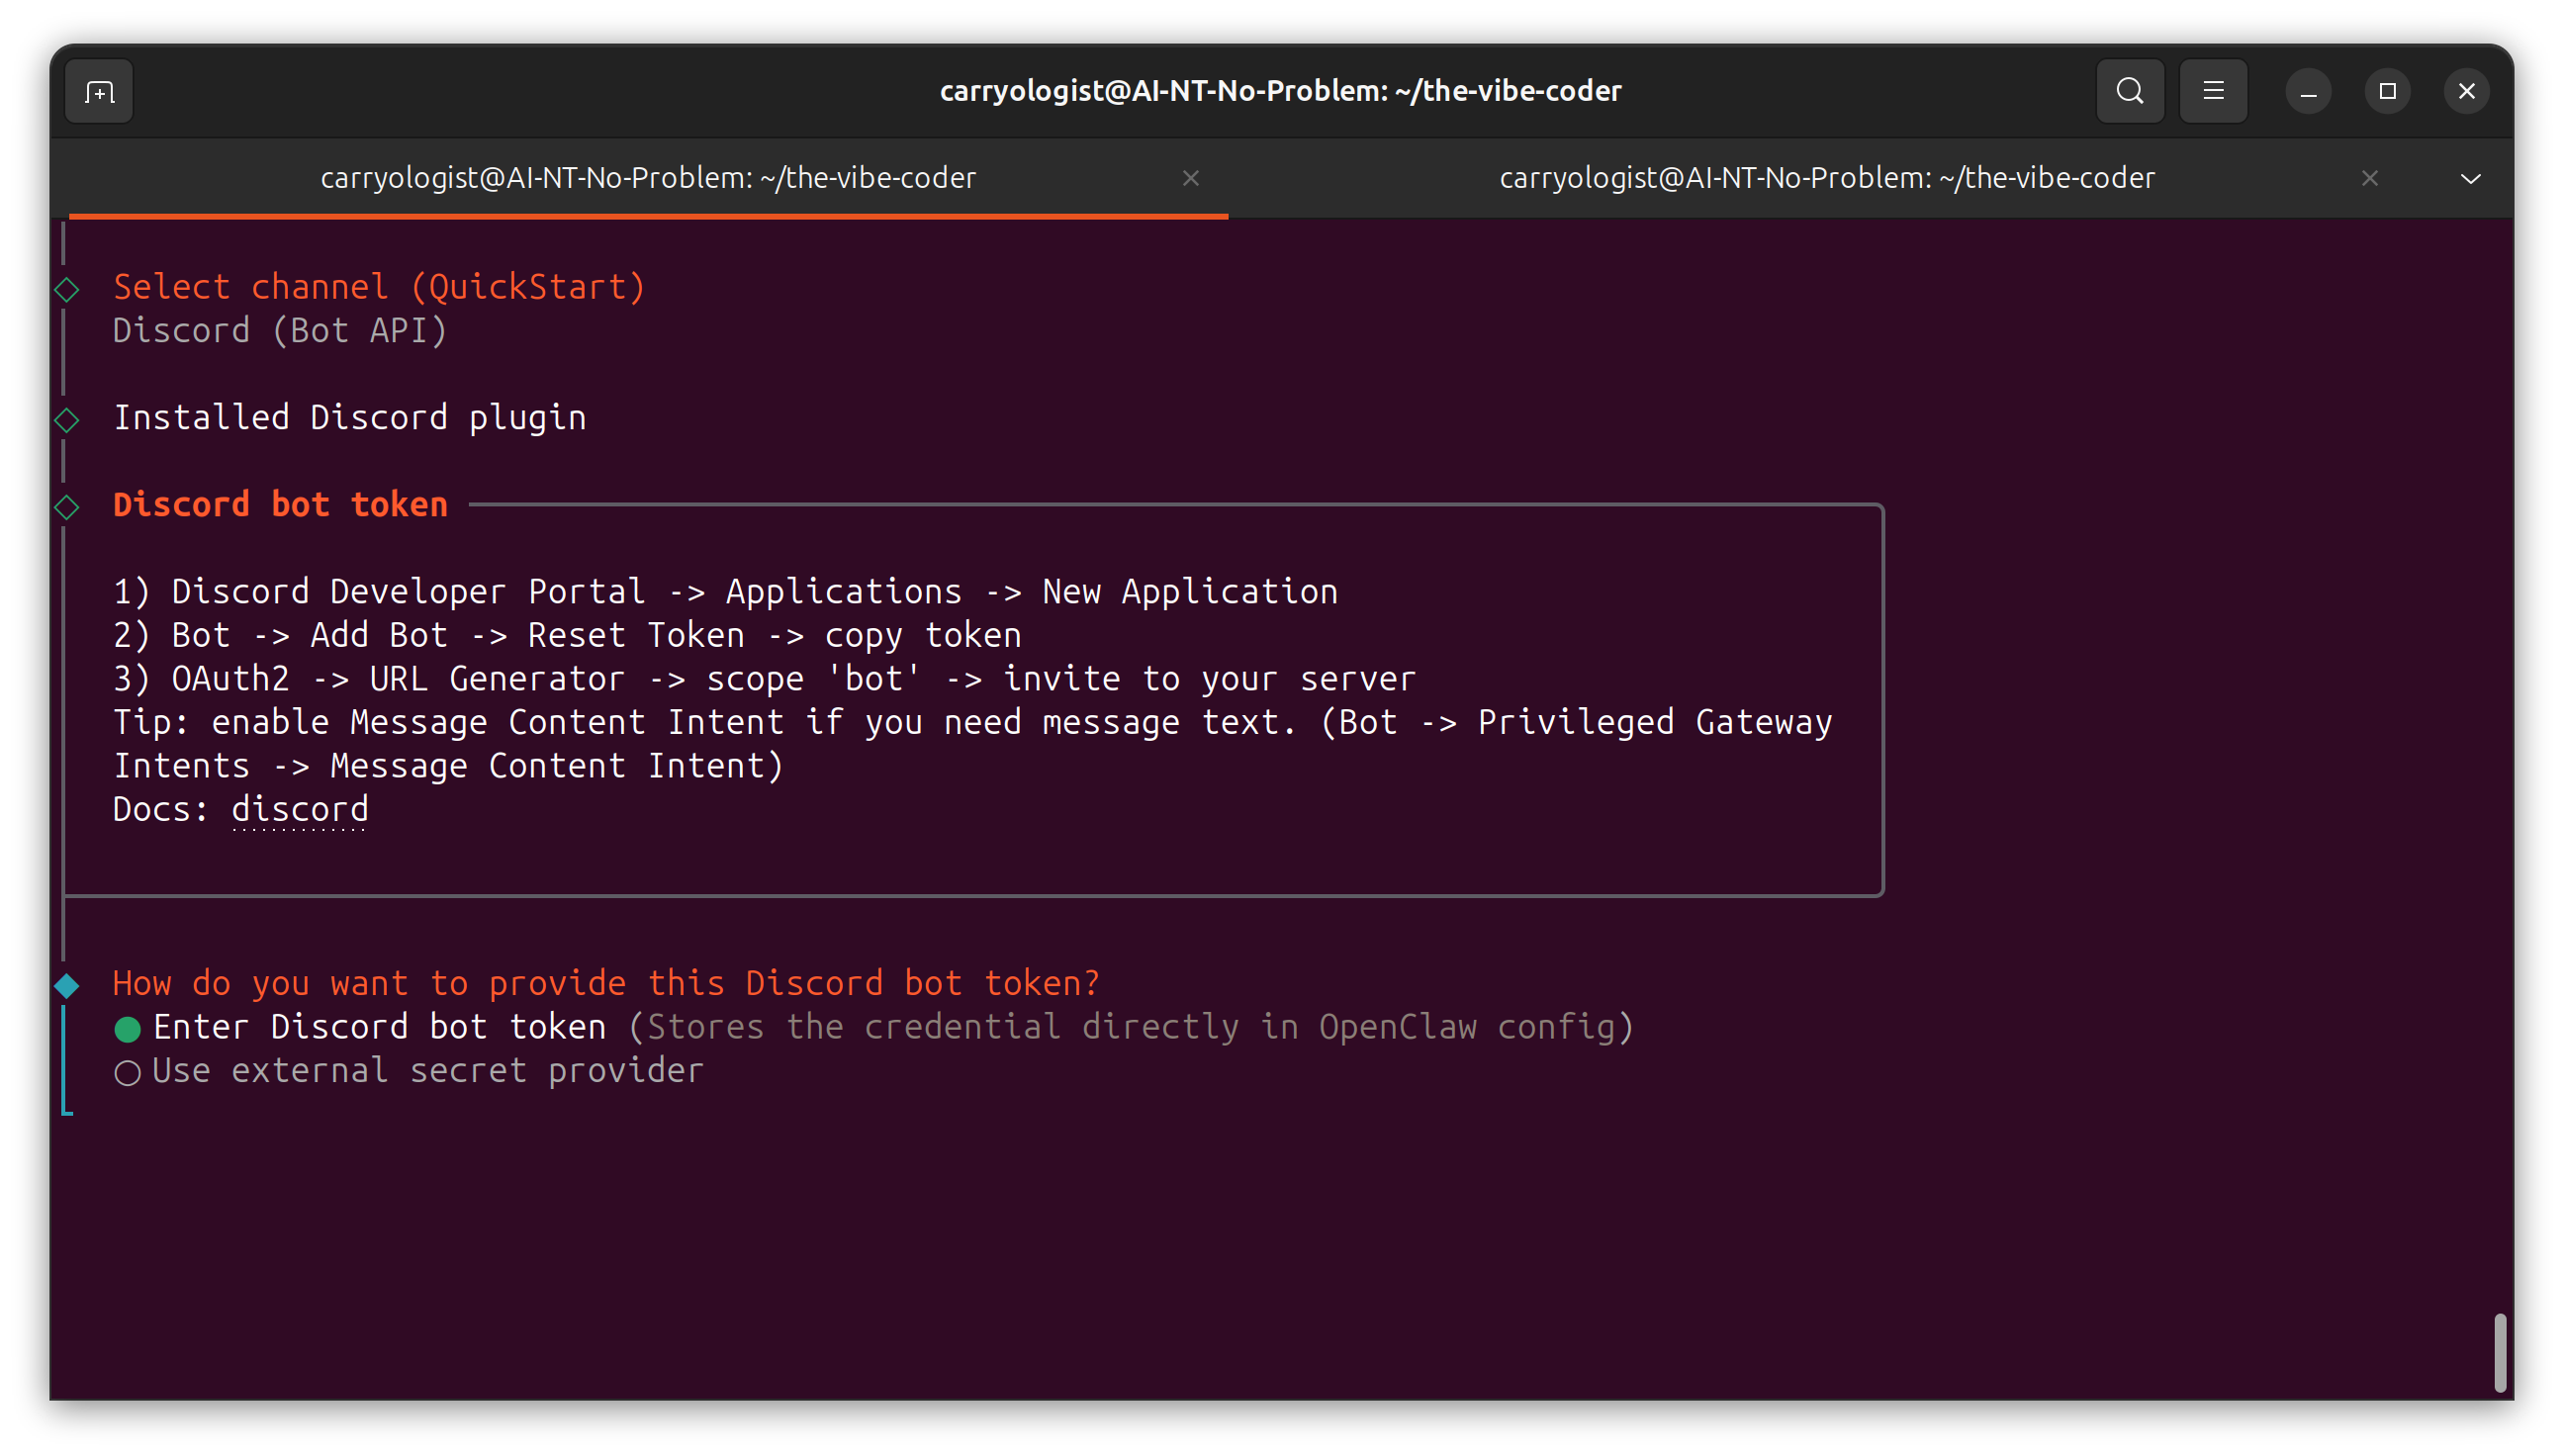Minimize the terminal window

click(2308, 92)
